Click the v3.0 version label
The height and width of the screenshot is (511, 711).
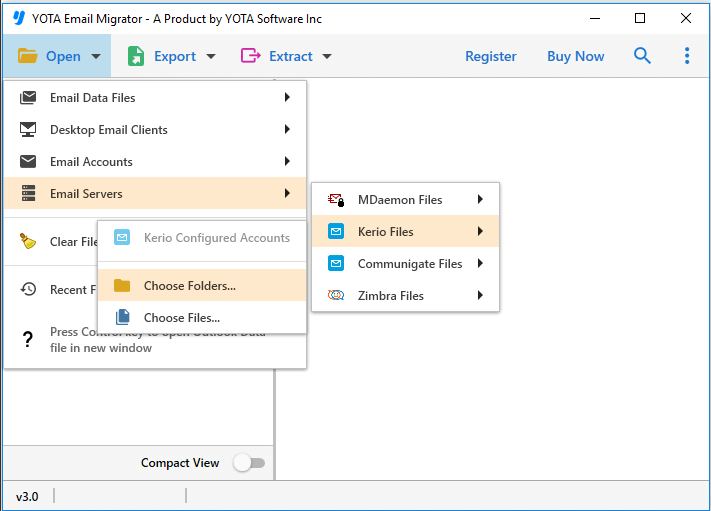pyautogui.click(x=27, y=496)
